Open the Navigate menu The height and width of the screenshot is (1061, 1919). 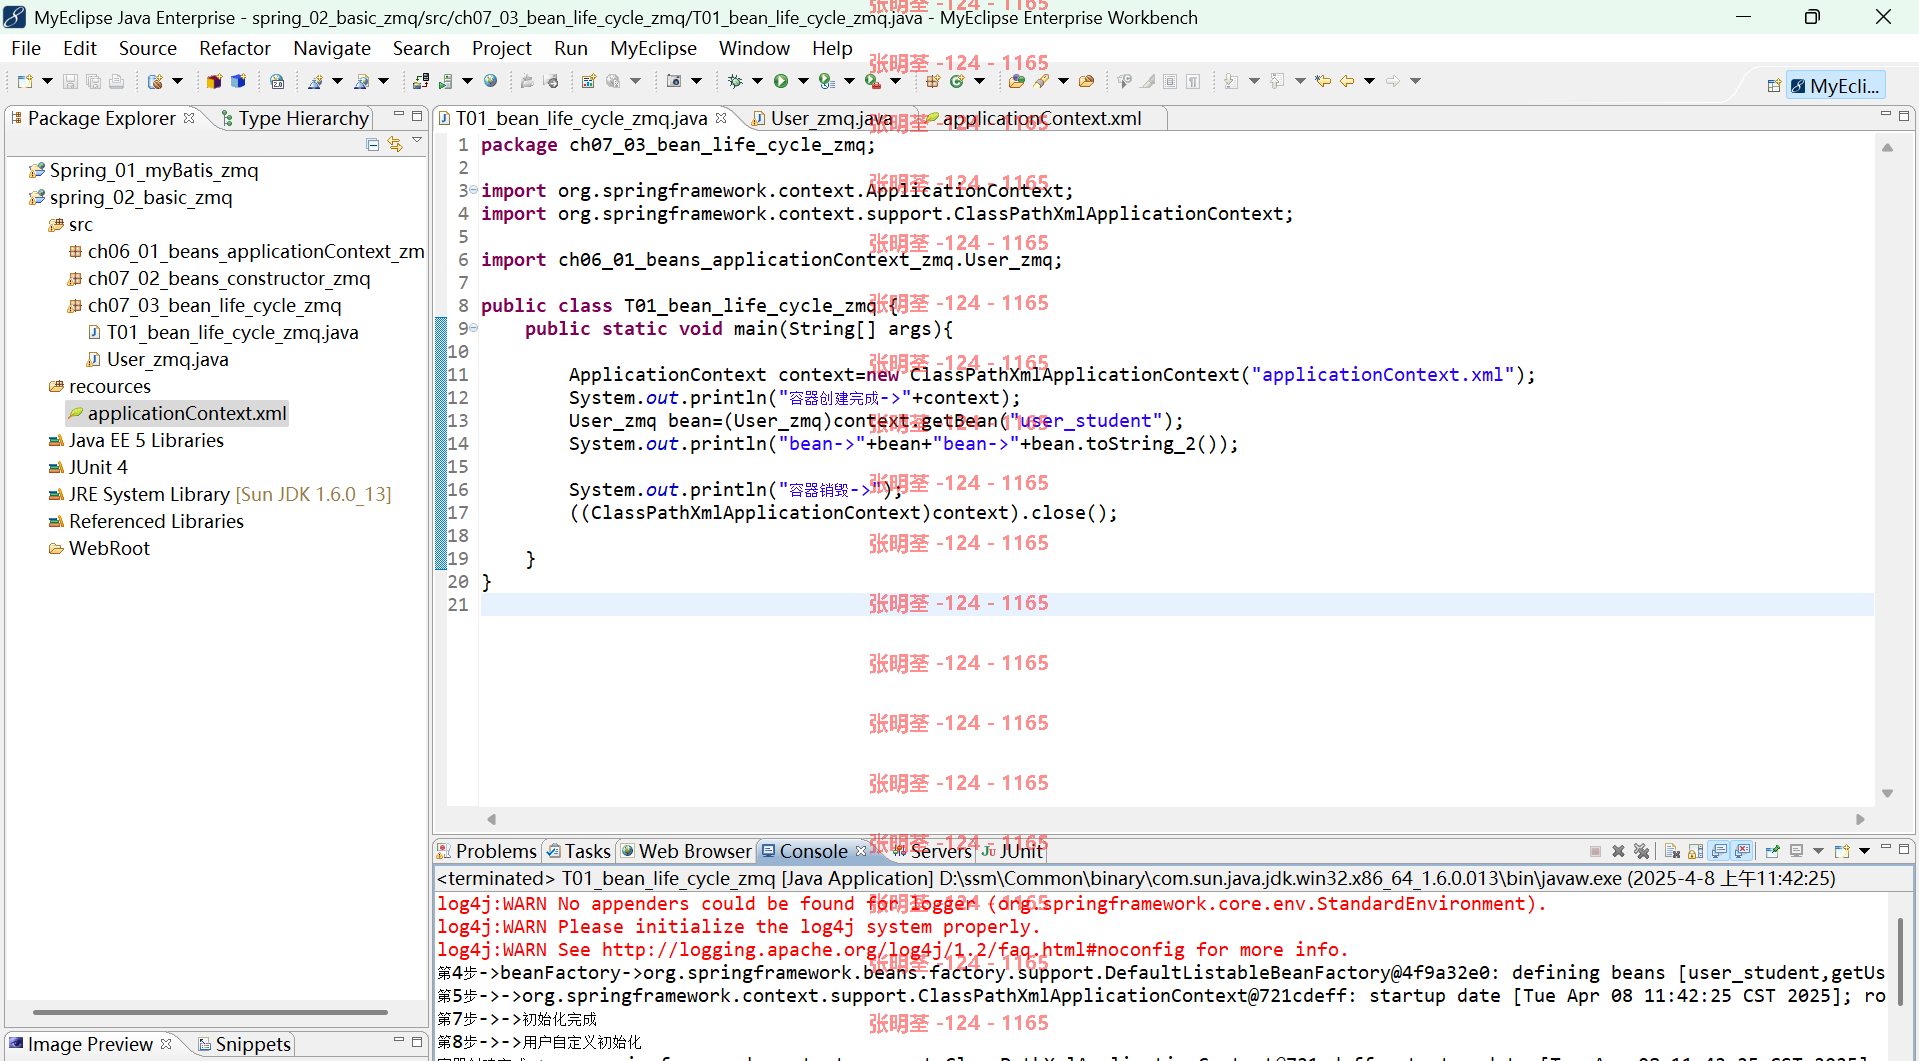[332, 48]
